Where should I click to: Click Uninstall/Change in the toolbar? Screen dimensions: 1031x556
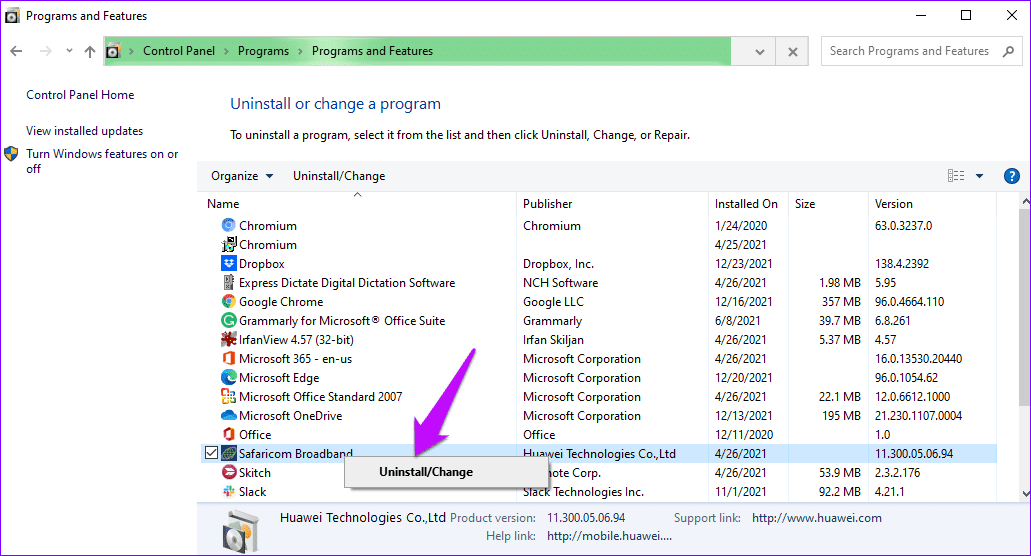click(339, 176)
